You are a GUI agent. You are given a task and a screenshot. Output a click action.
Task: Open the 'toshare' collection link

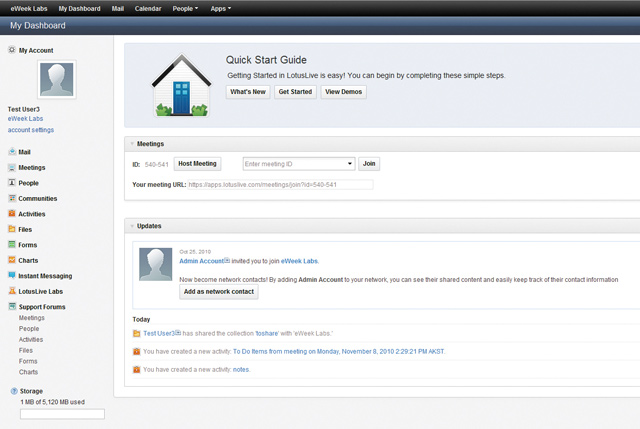(x=267, y=333)
